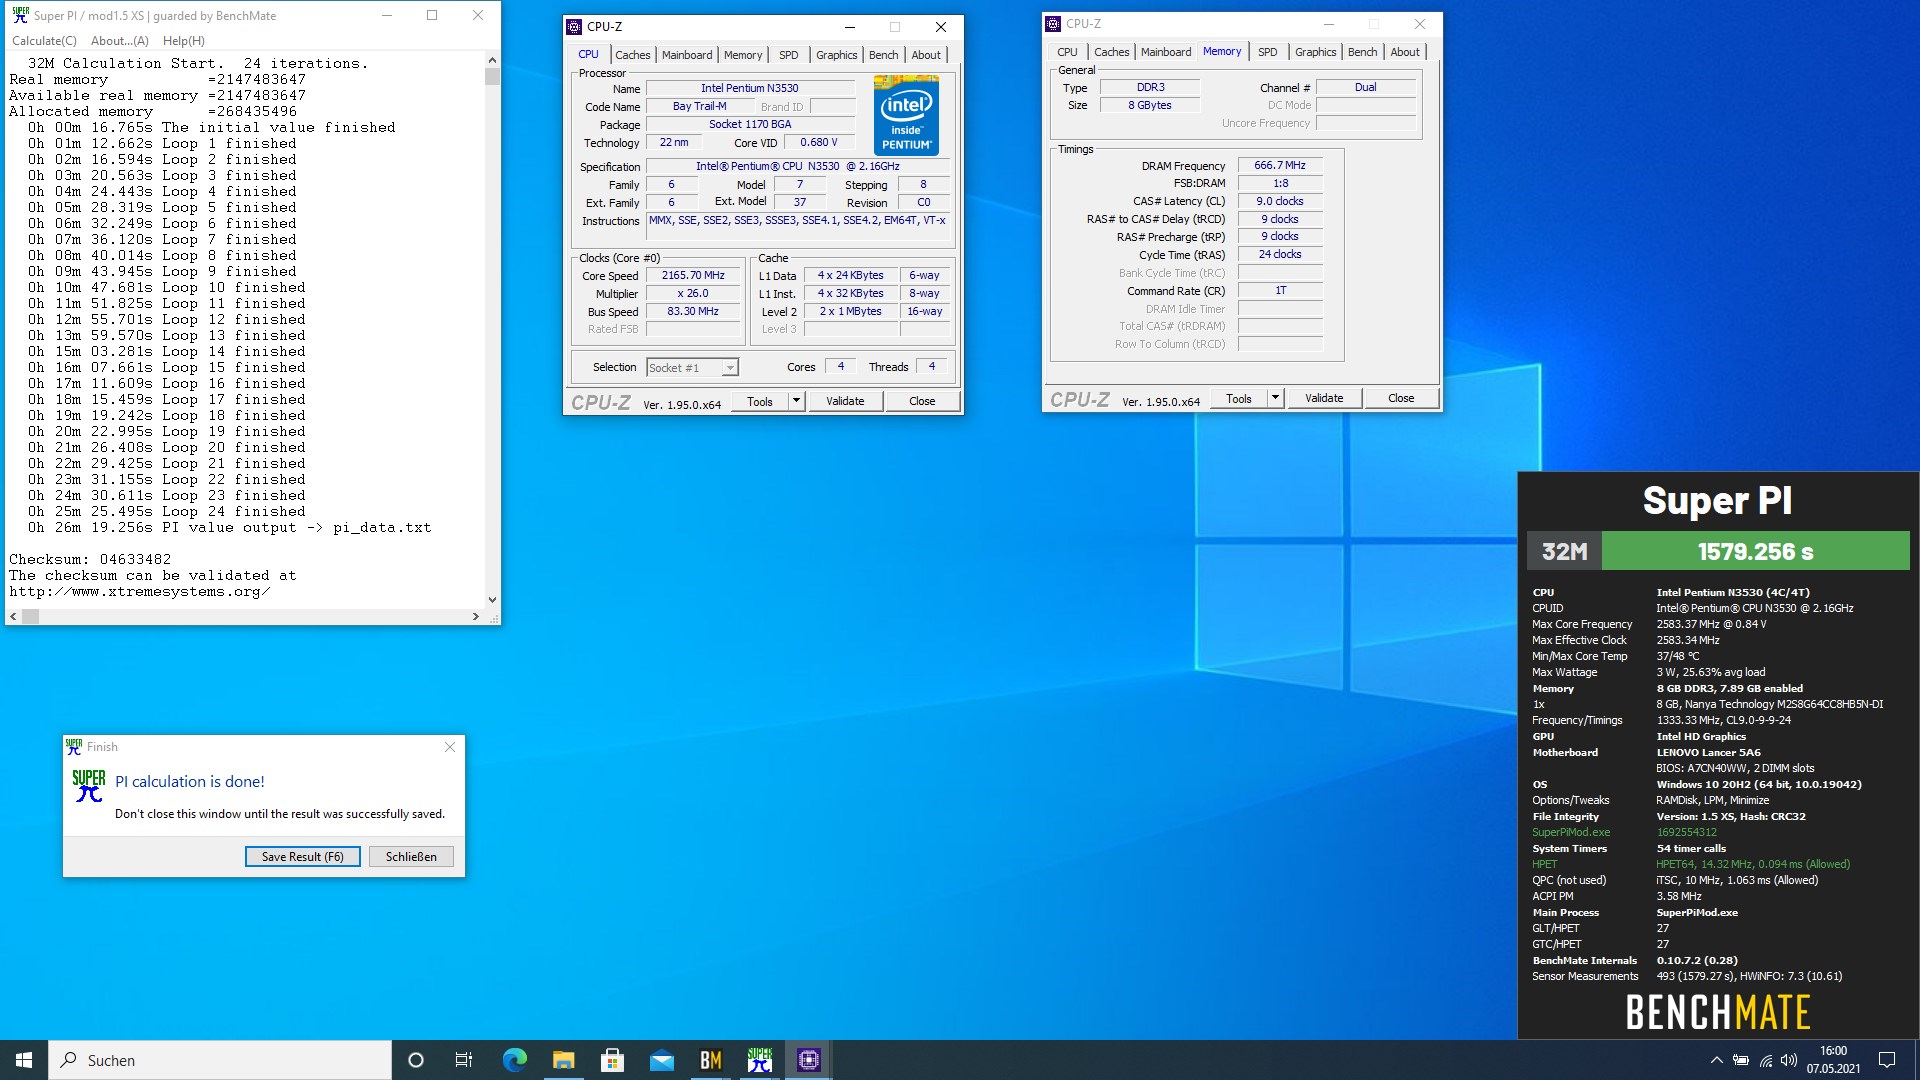Screen dimensions: 1920x1080
Task: Click Validate button in first CPU-Z
Action: (845, 401)
